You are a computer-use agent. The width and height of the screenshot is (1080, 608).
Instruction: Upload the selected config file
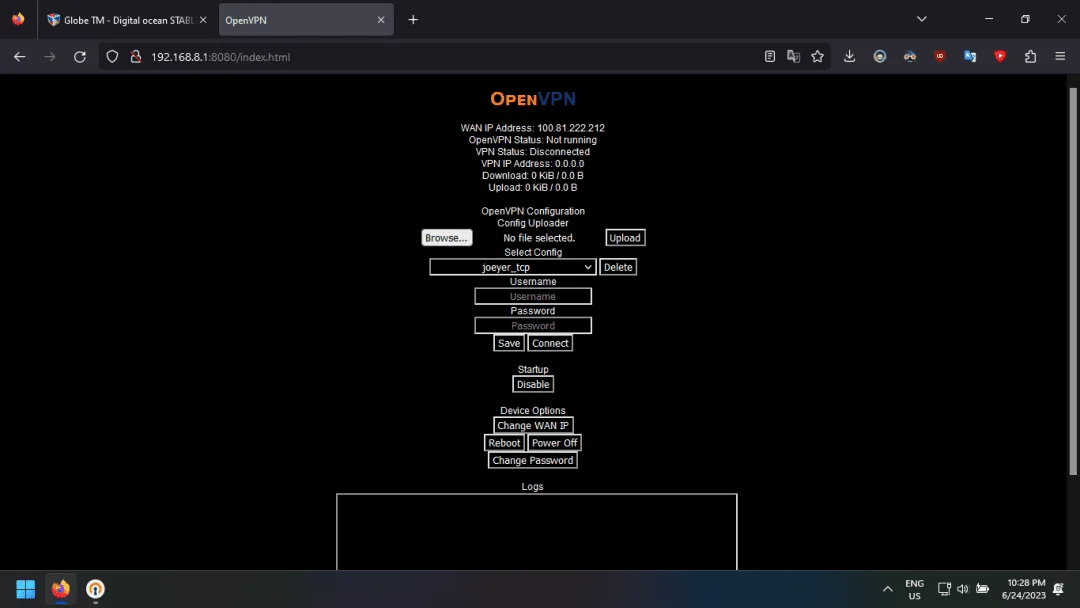point(625,238)
